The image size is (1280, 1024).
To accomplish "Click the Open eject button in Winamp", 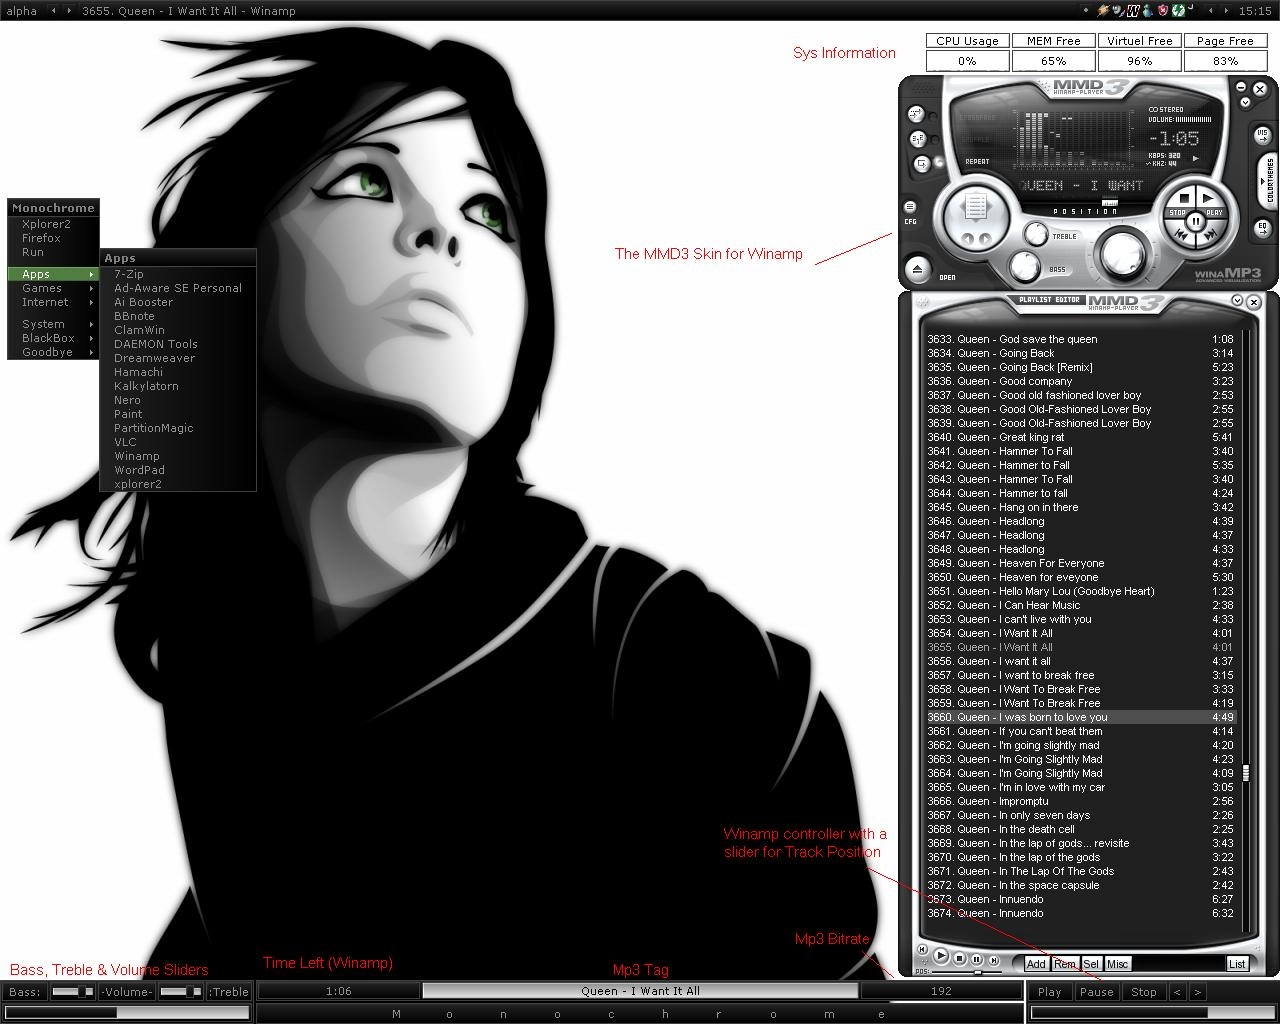I will click(918, 269).
